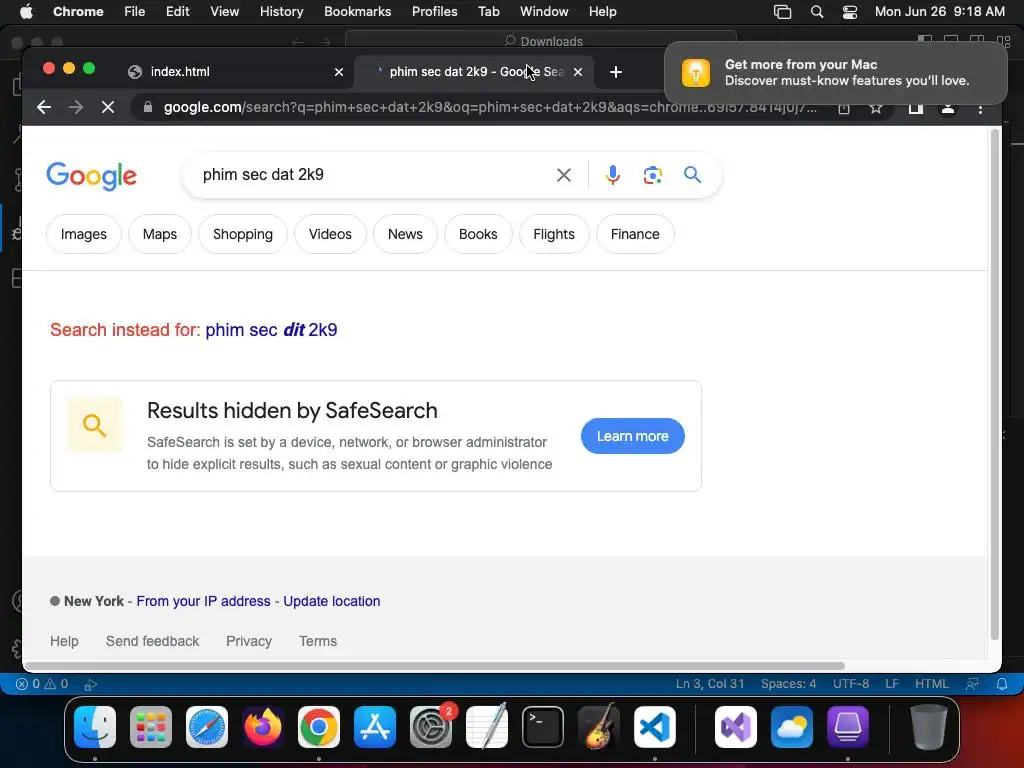Close the phim sec dat 2k9 tab
The height and width of the screenshot is (768, 1024).
[578, 72]
